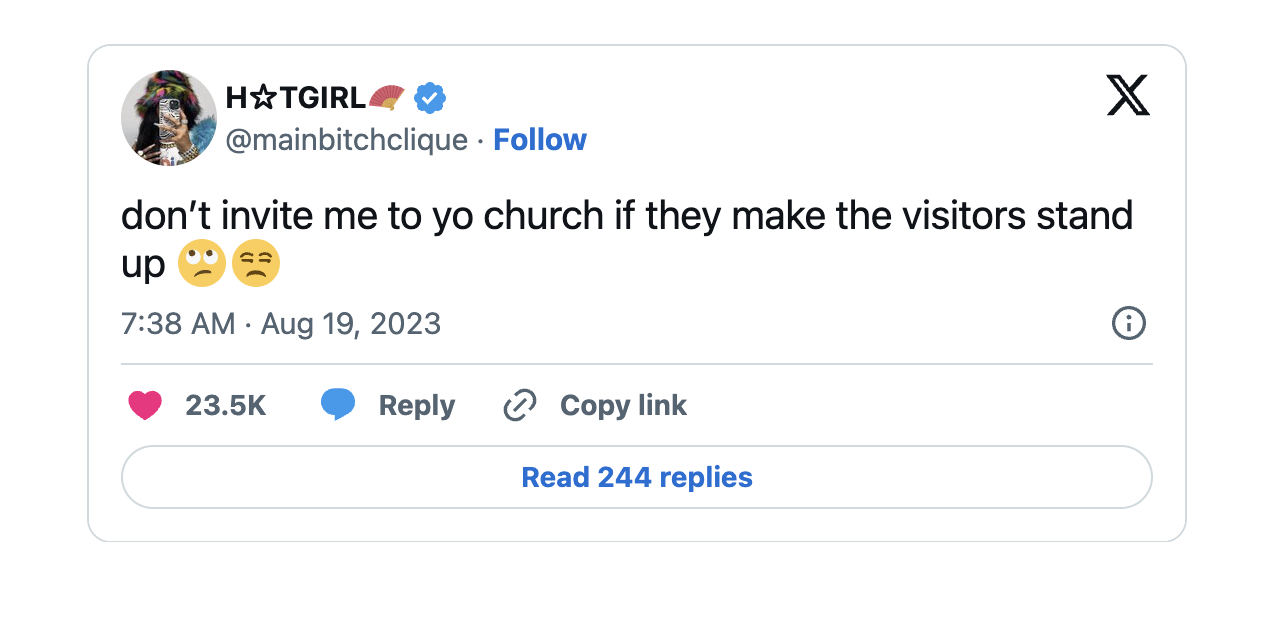Click the eye-roll emoji in the tweet
The width and height of the screenshot is (1288, 624).
click(x=202, y=263)
